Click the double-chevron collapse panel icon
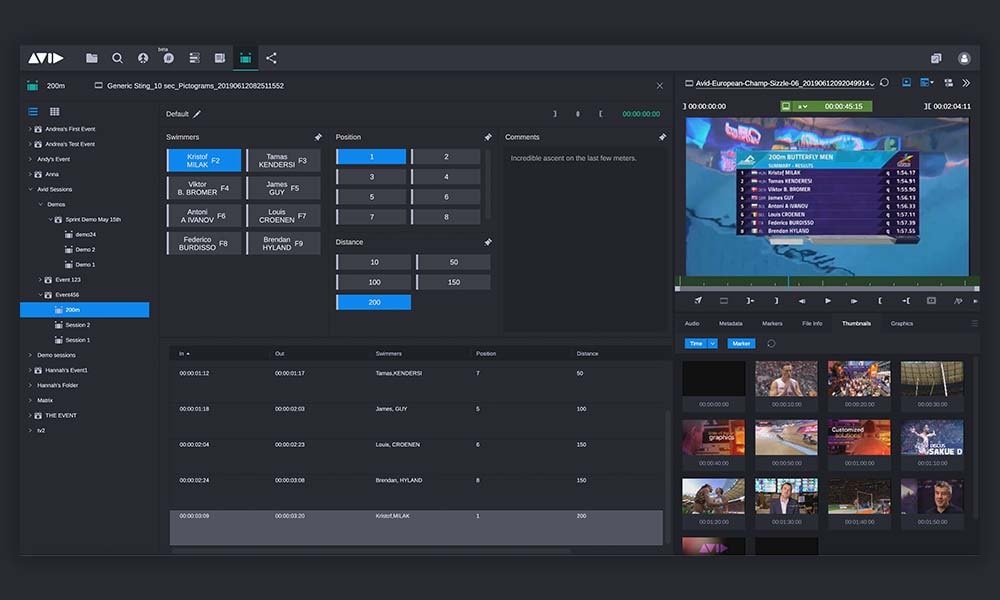Screen dimensions: 1000x600 coord(966,83)
